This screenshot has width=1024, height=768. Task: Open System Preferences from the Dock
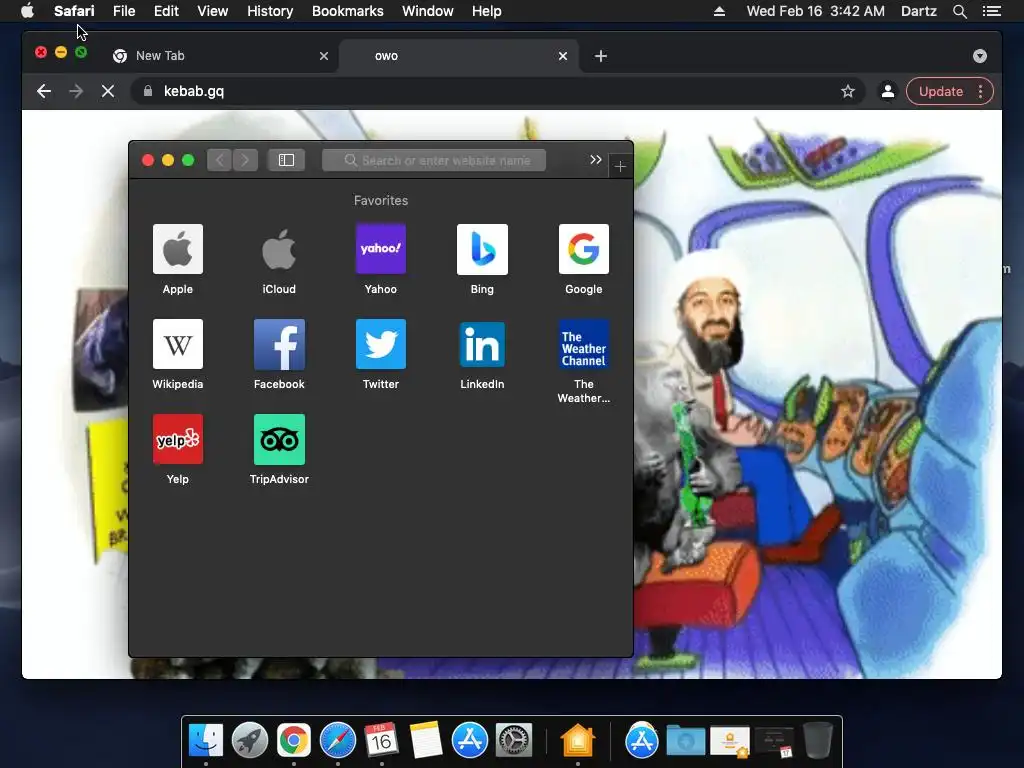[514, 740]
